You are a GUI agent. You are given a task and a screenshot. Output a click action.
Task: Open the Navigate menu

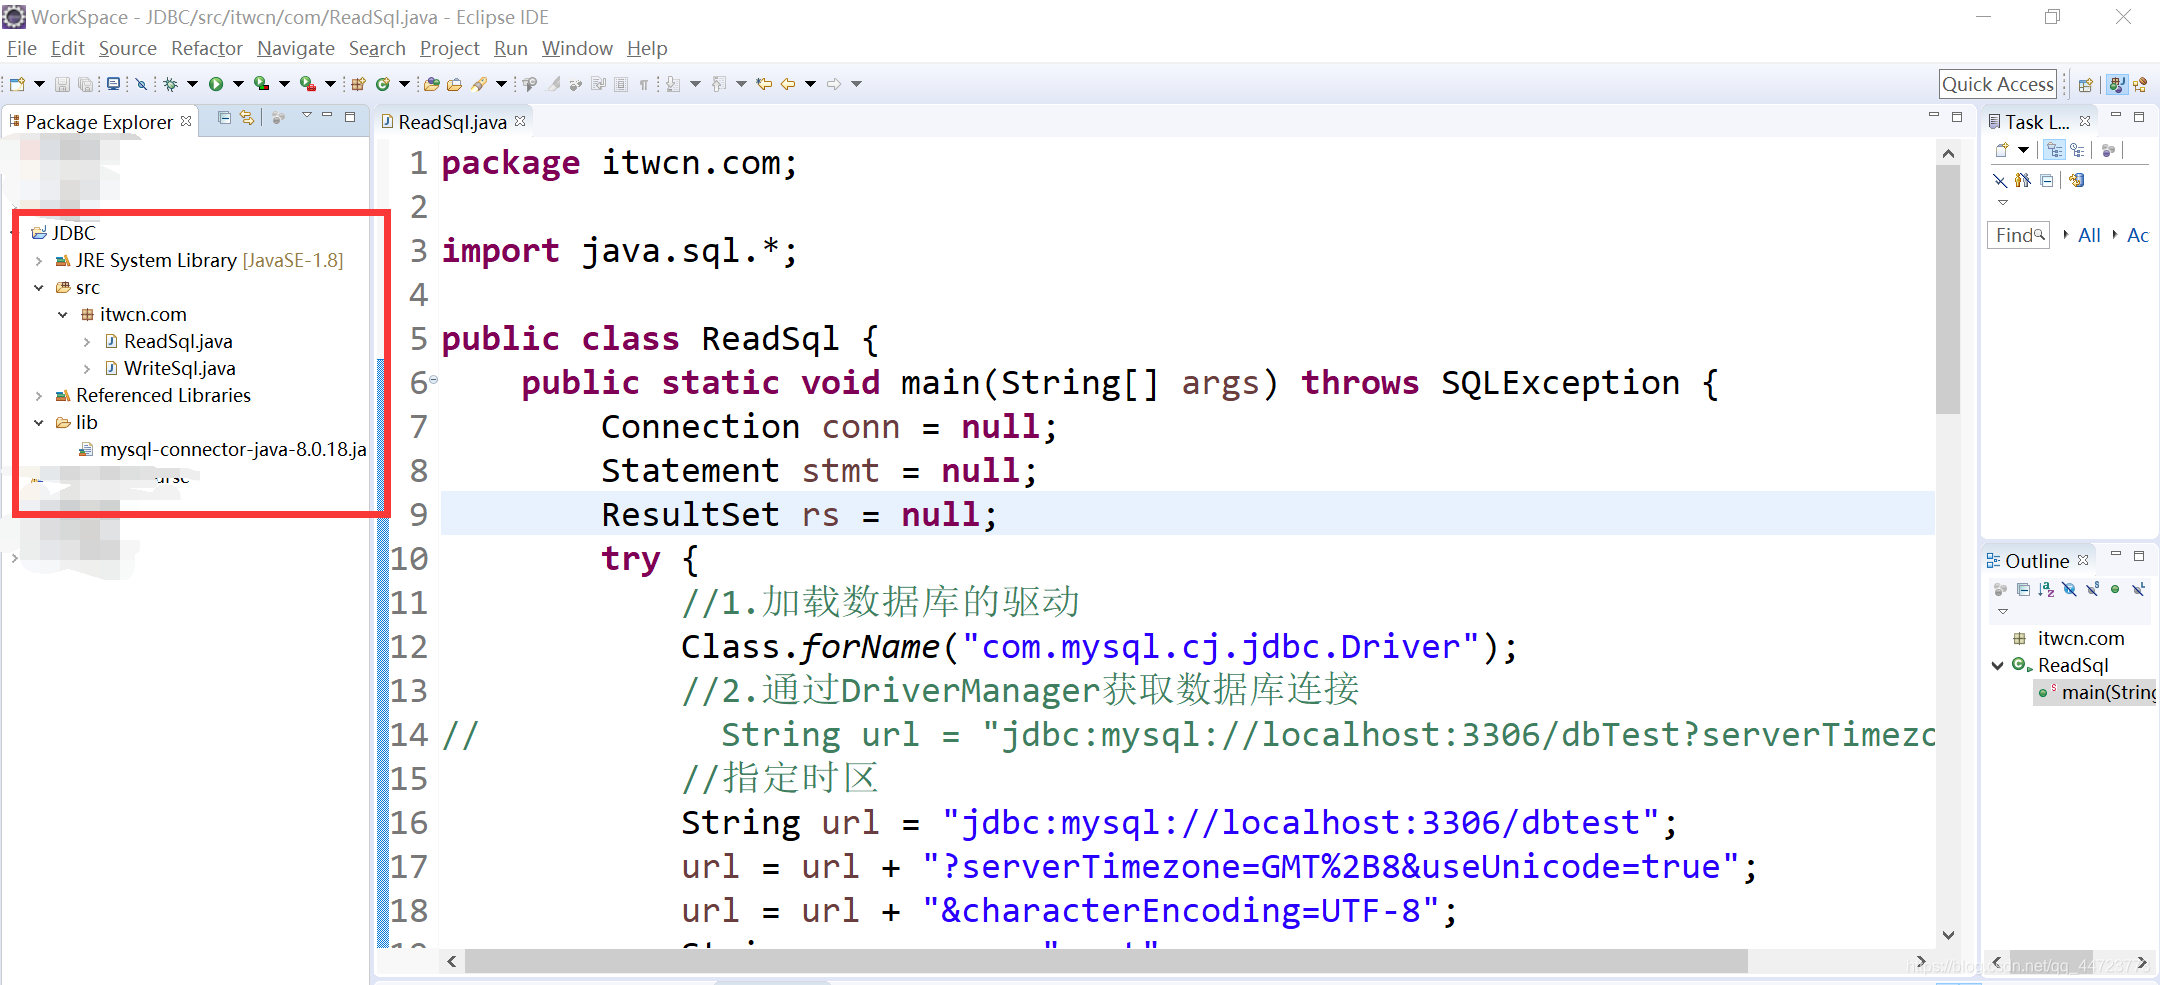295,48
